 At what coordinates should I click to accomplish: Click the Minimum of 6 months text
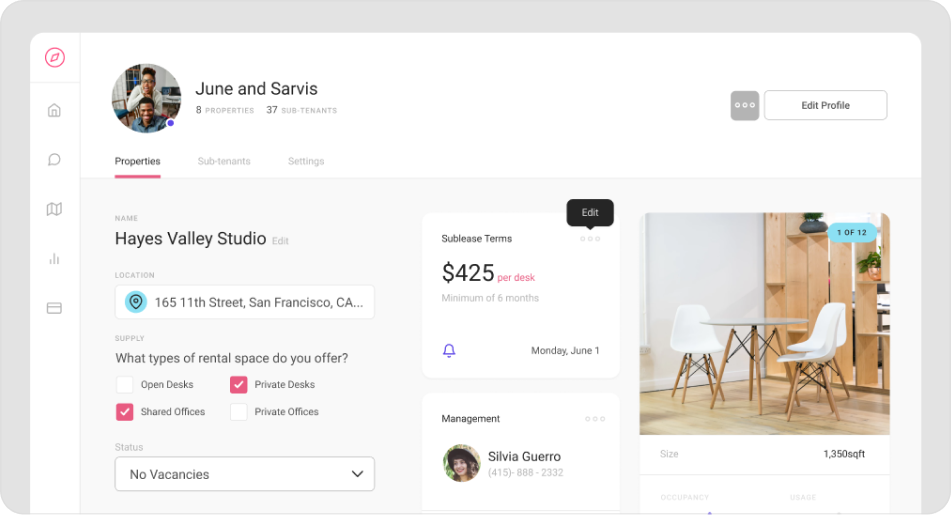[490, 298]
